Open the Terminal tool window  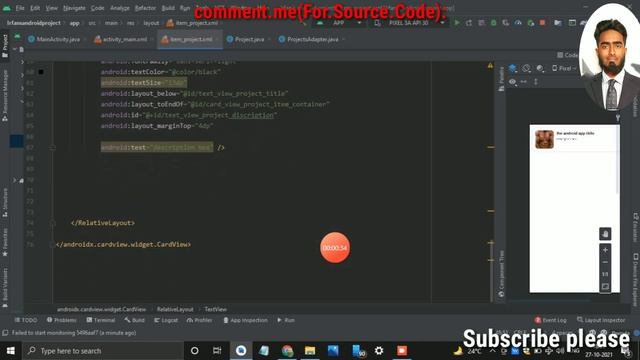click(x=101, y=320)
